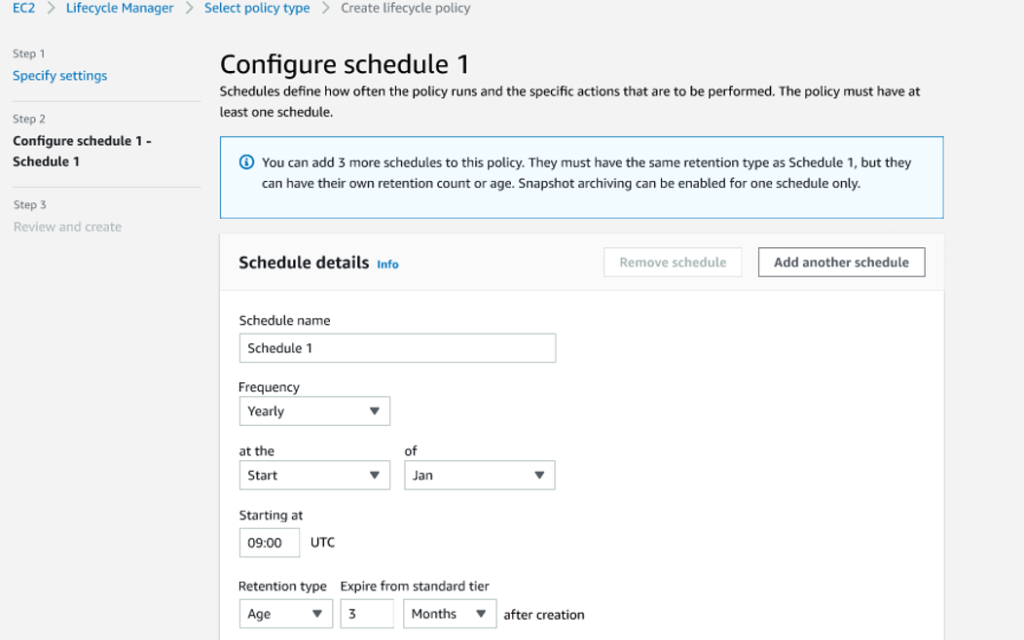This screenshot has height=640, width=1024.
Task: Open the Retention type dropdown showing Age
Action: pyautogui.click(x=286, y=613)
